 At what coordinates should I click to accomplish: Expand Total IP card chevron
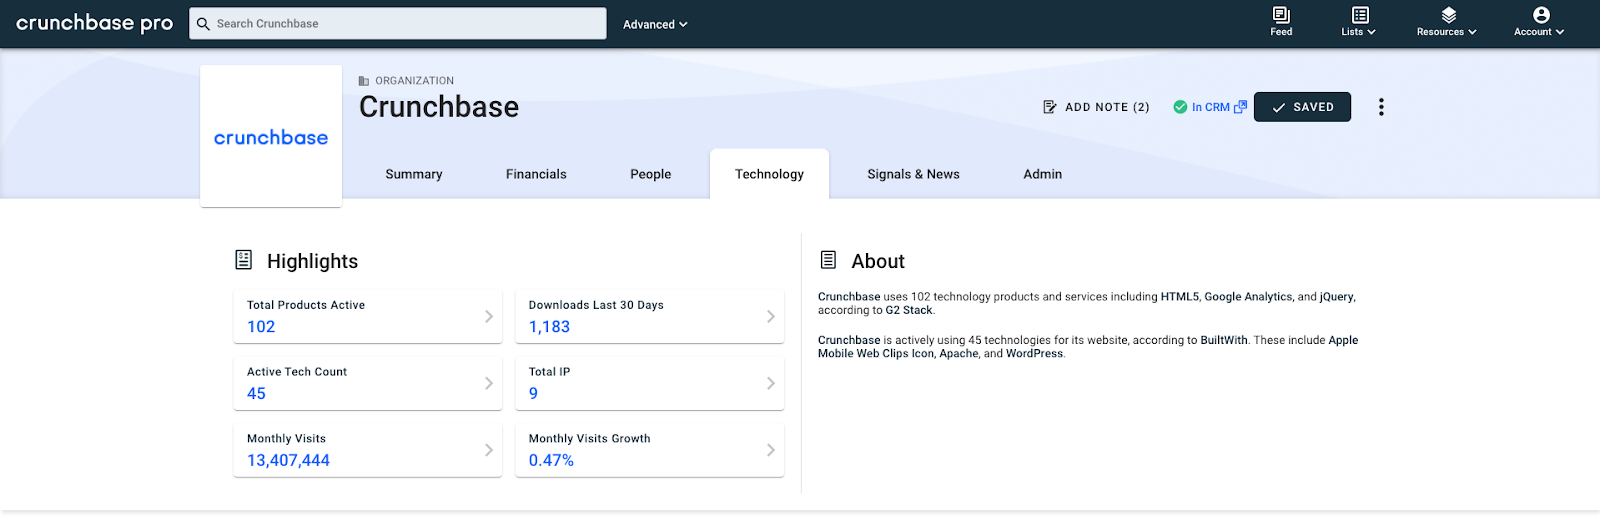click(771, 383)
